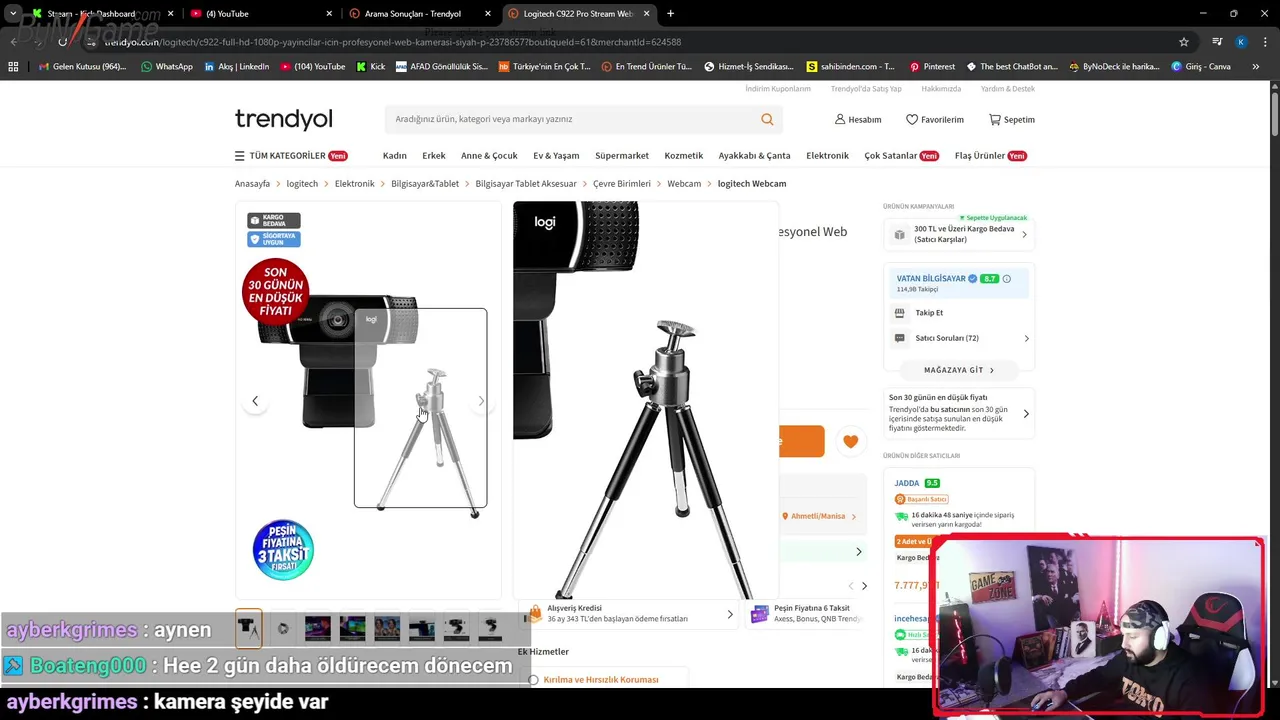Screen dimensions: 1280x720
Task: Click the trendyol logo
Action: click(283, 119)
